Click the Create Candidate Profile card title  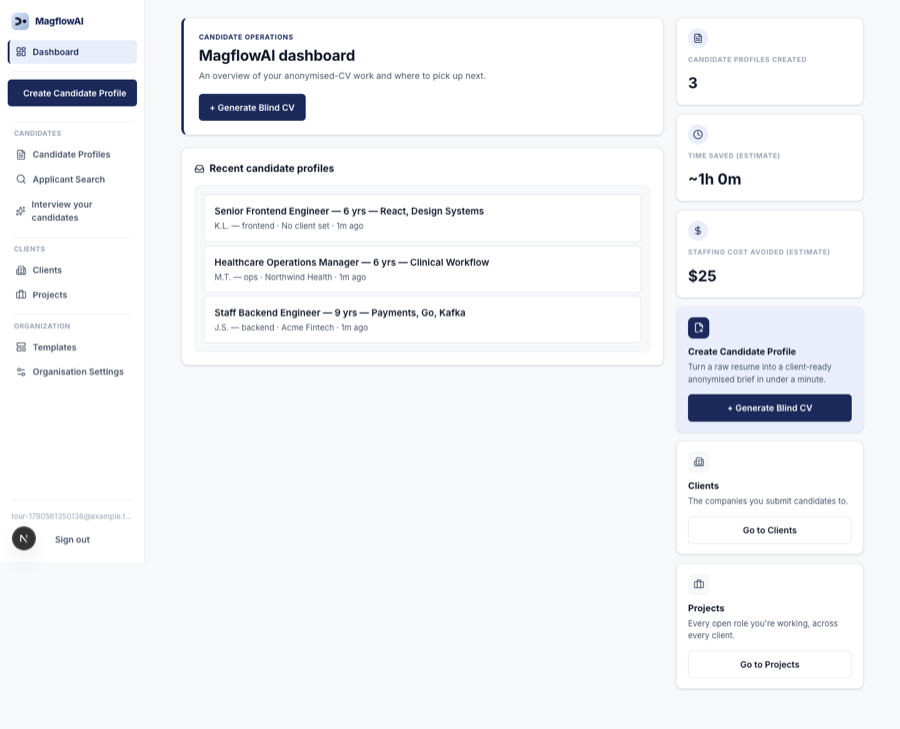[742, 352]
